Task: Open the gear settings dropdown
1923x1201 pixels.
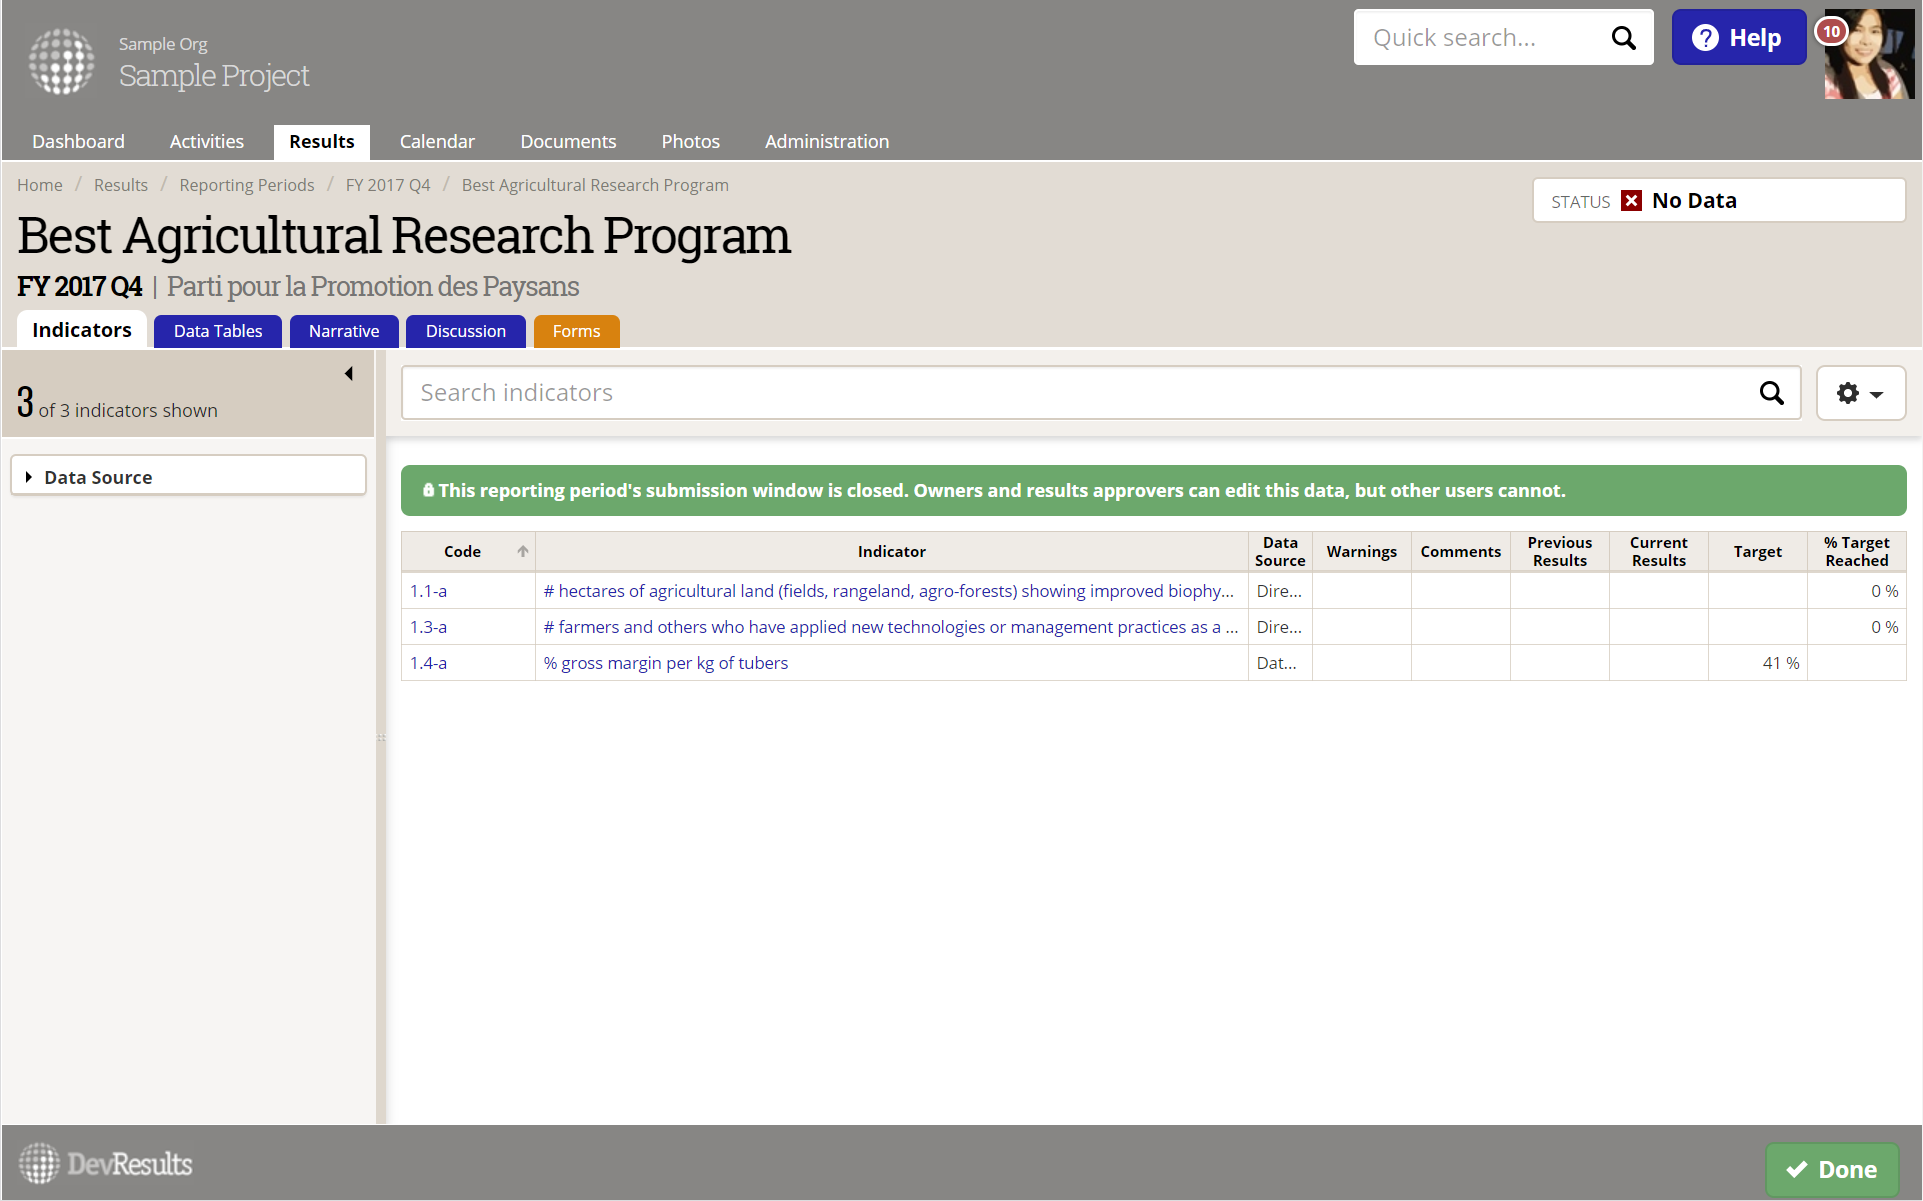Action: coord(1860,393)
